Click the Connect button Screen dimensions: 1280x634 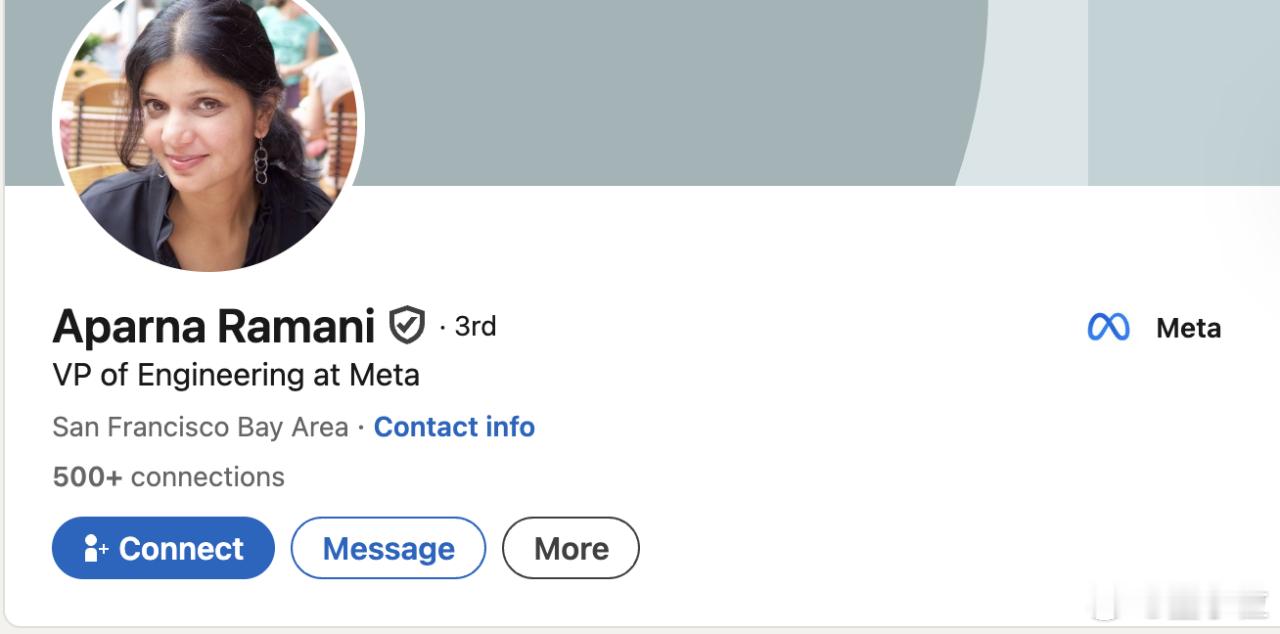pyautogui.click(x=163, y=548)
